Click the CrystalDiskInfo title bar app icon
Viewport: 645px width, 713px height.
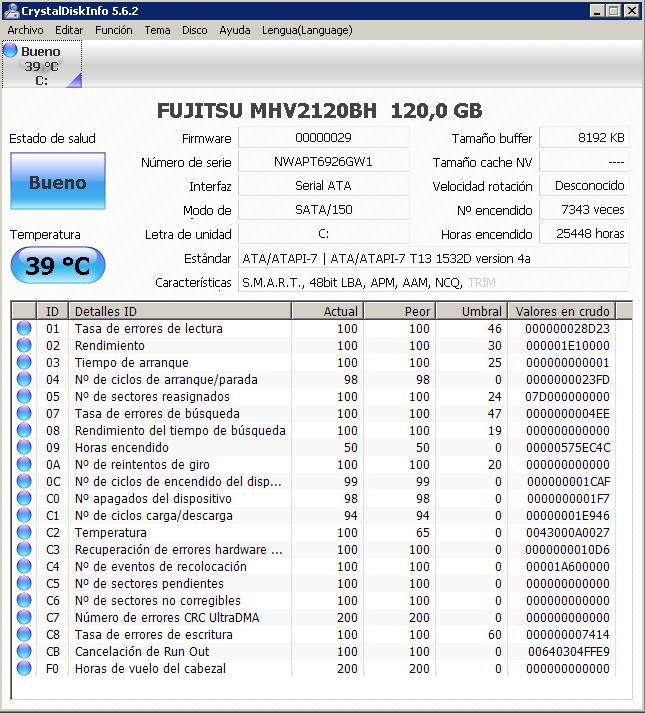tap(11, 10)
